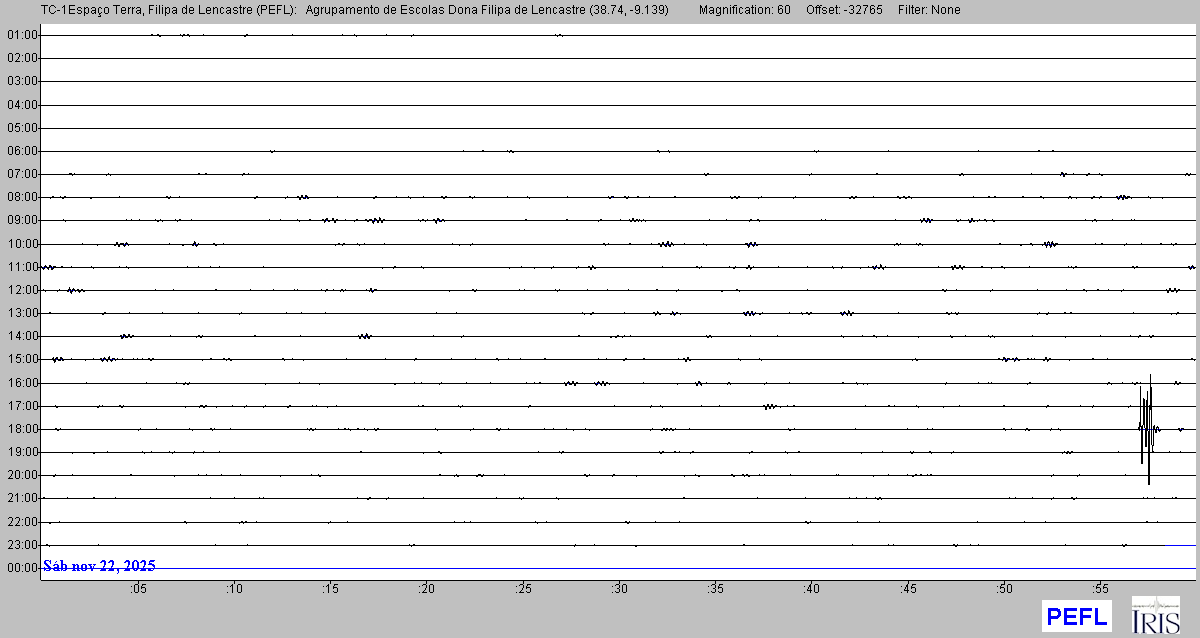The image size is (1200, 638).
Task: Click the Filter: None label
Action: [930, 10]
